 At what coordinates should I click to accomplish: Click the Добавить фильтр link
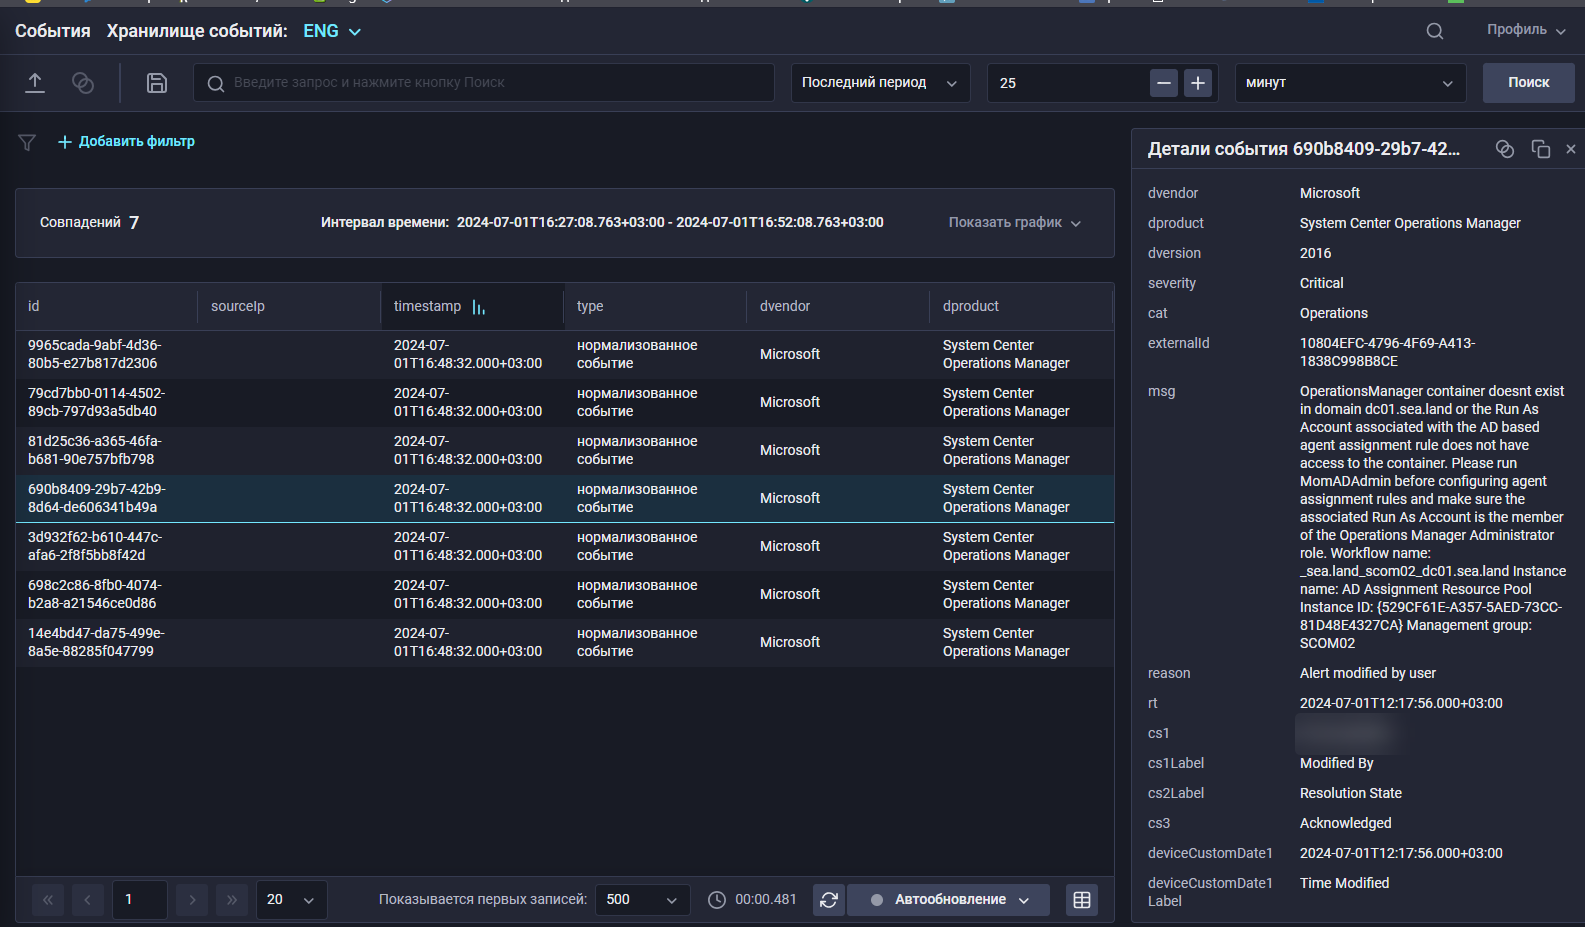pos(137,142)
